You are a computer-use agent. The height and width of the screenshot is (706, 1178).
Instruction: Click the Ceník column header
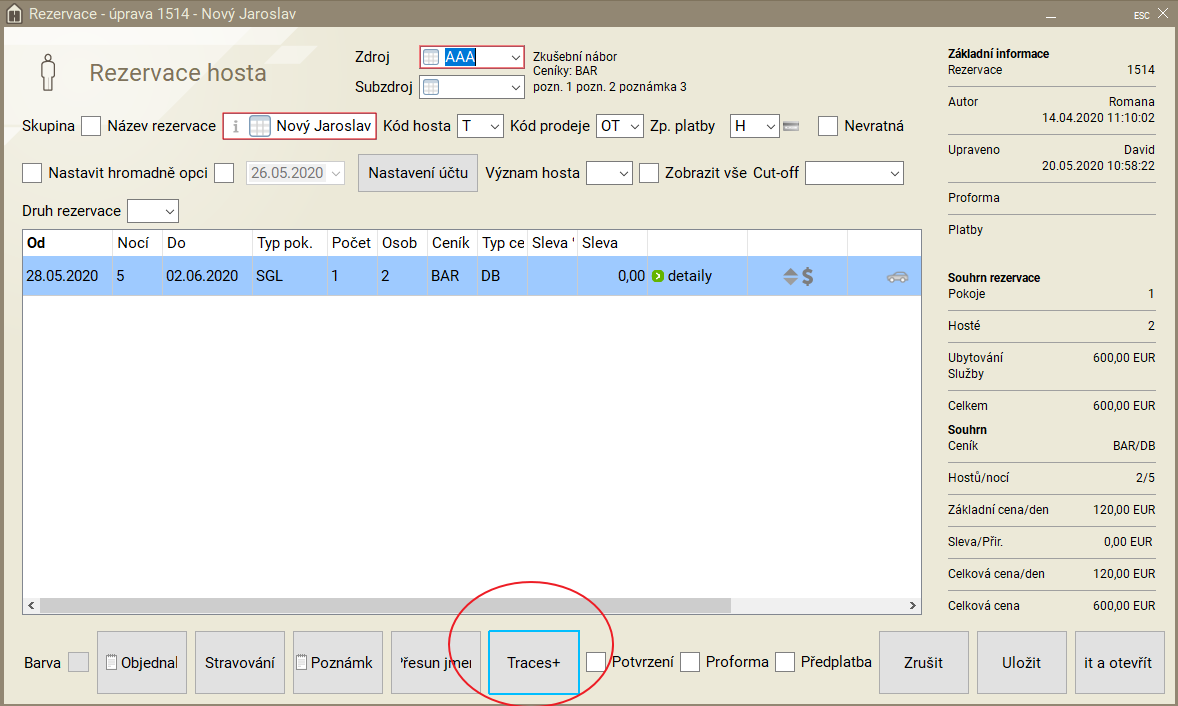[x=444, y=243]
